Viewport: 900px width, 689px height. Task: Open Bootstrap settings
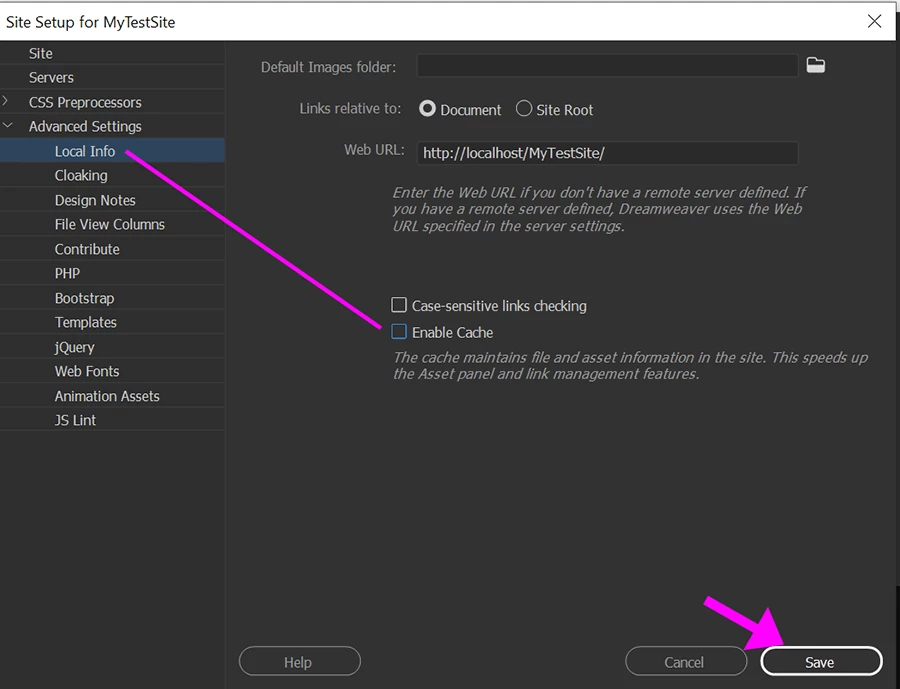[112, 299]
